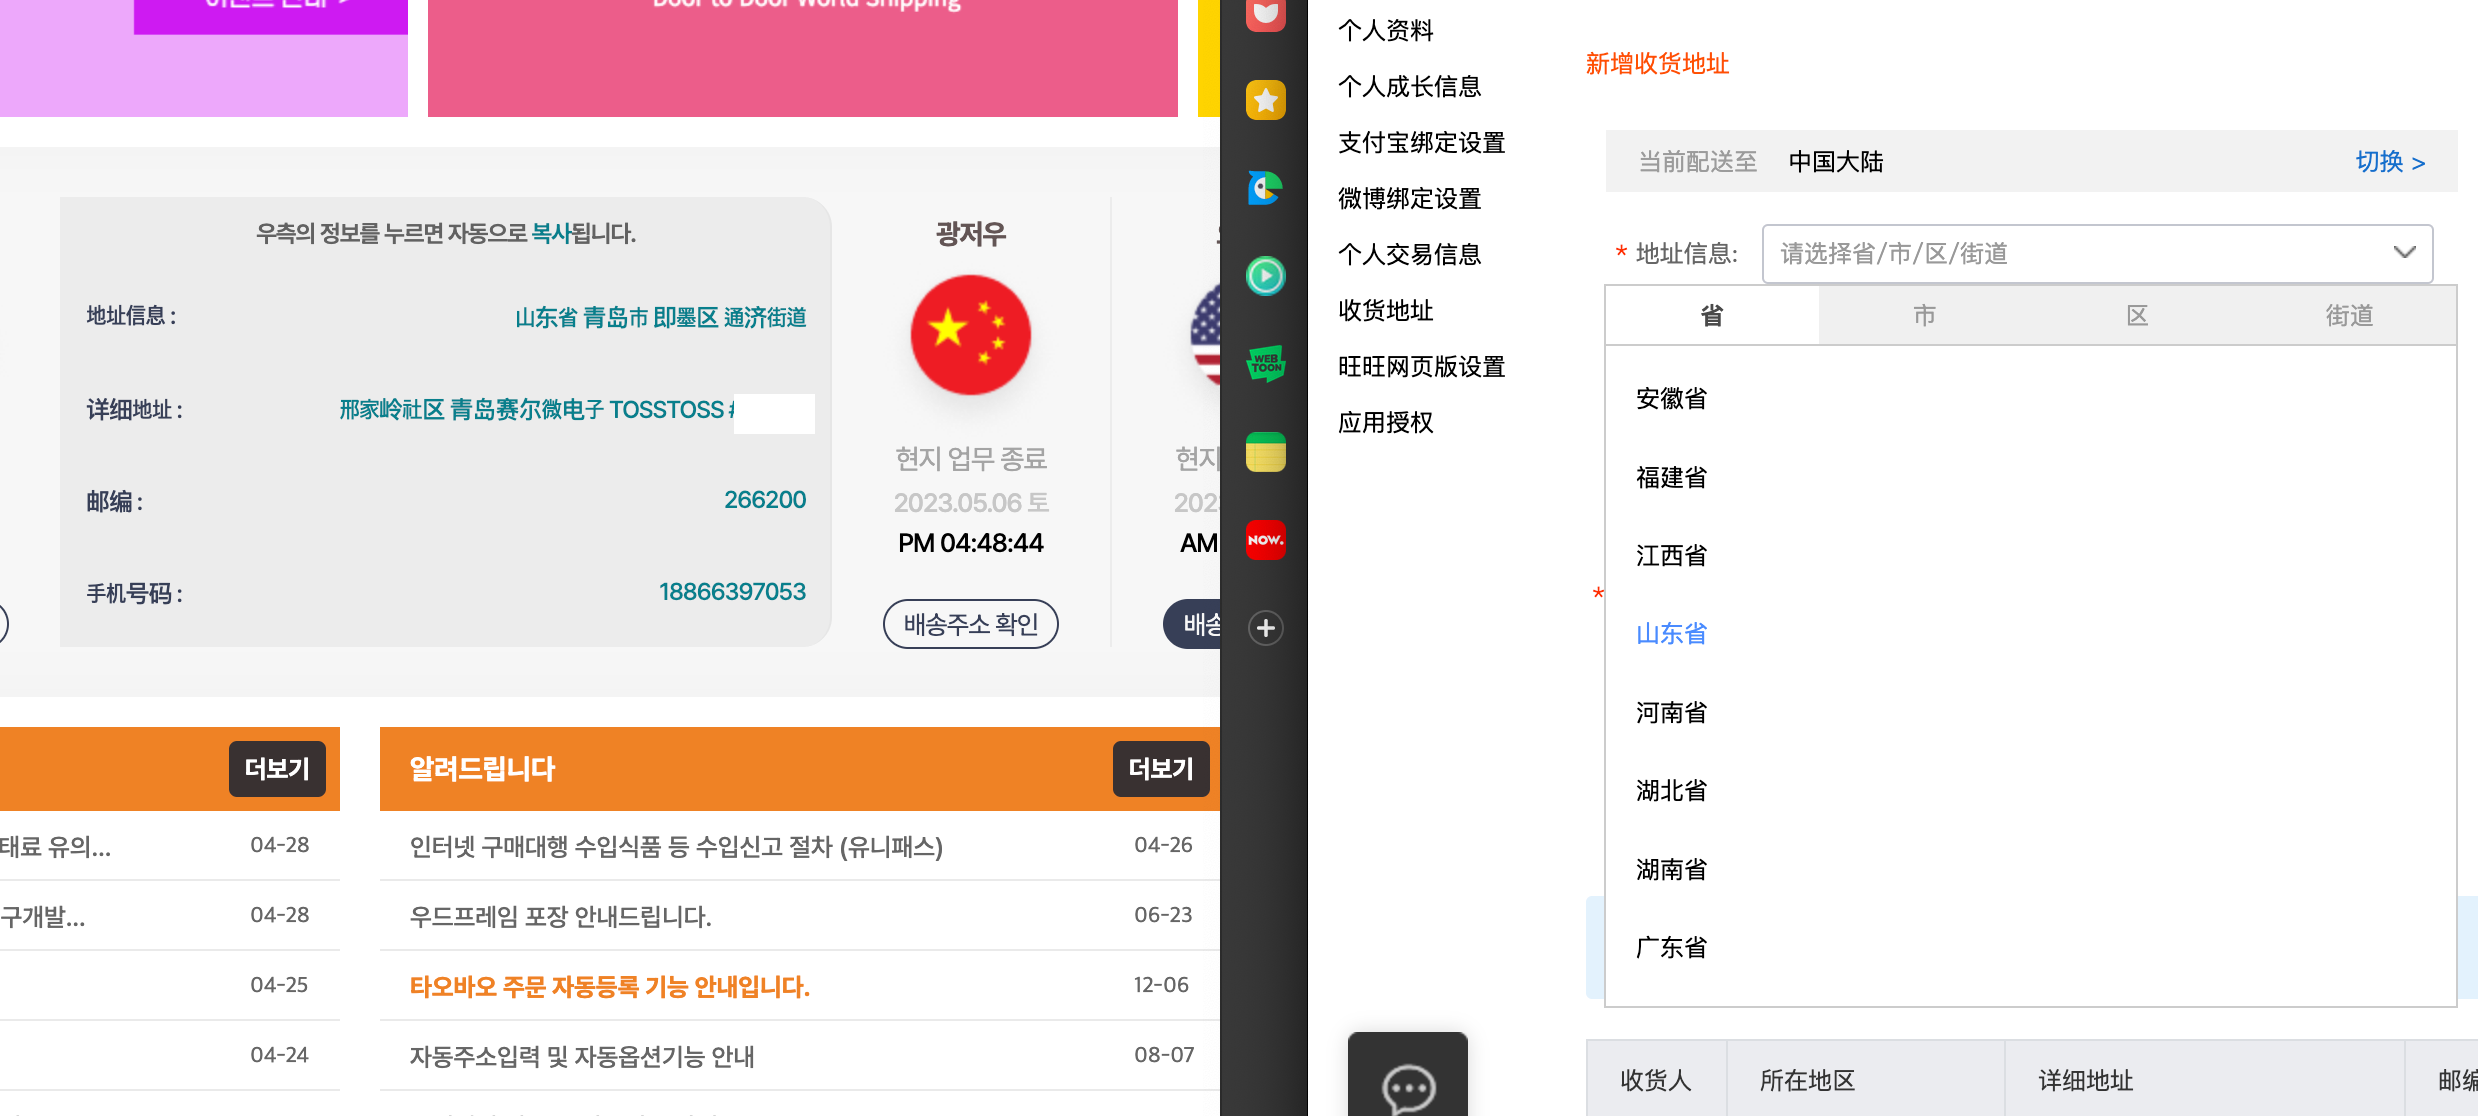Viewport: 2478px width, 1116px height.
Task: Switch to the 街道 tab
Action: pos(2348,315)
